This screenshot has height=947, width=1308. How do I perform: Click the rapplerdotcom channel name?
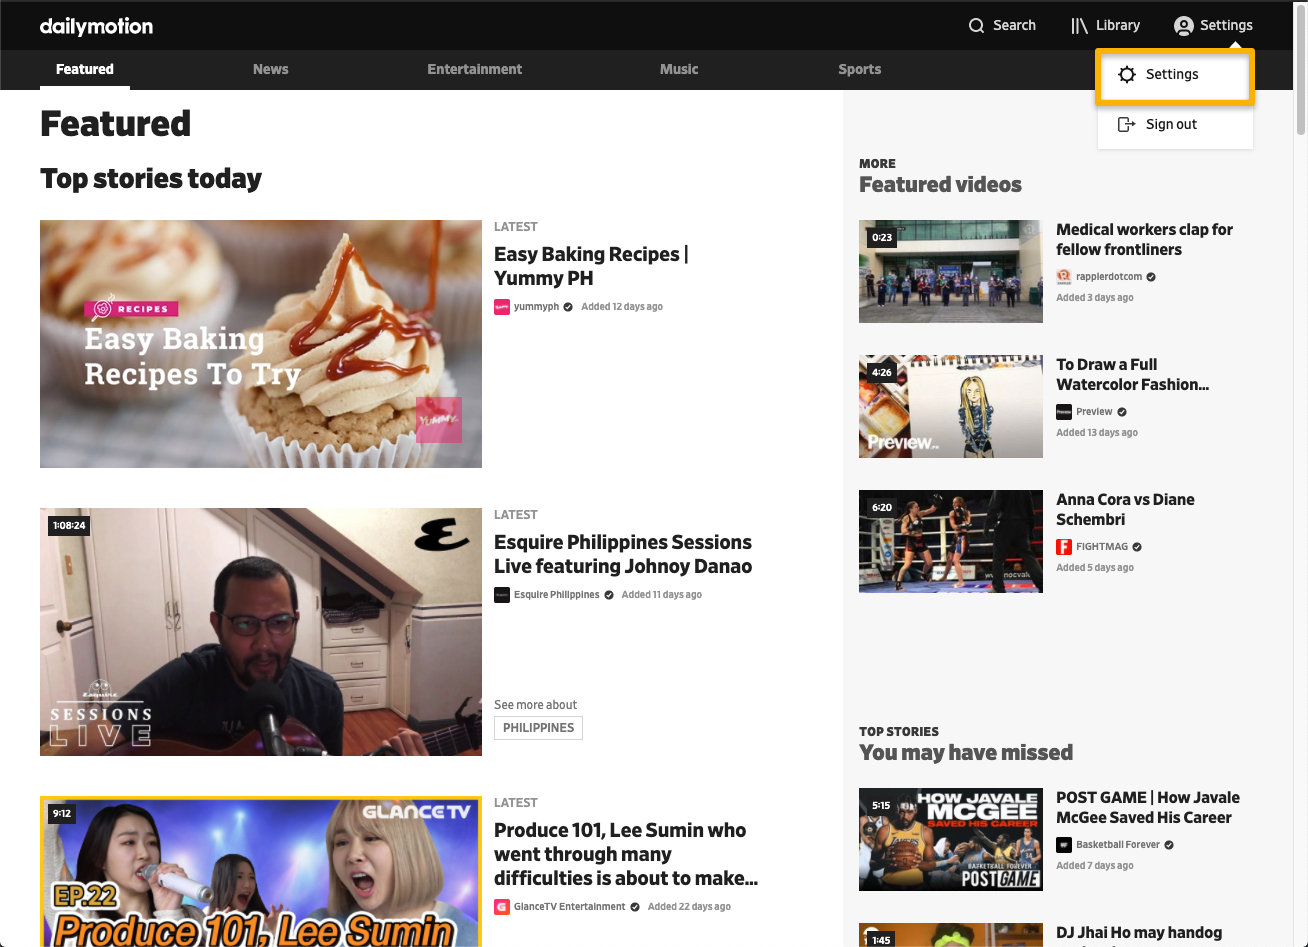(x=1109, y=277)
